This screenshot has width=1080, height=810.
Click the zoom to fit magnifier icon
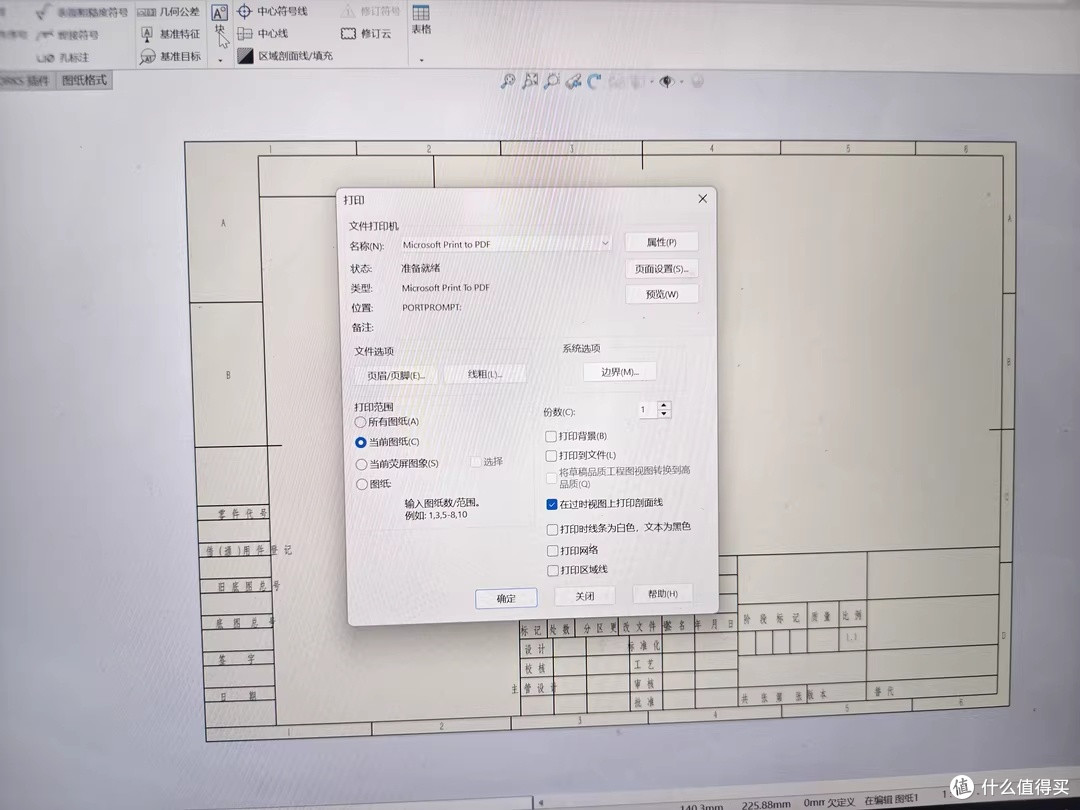(508, 81)
